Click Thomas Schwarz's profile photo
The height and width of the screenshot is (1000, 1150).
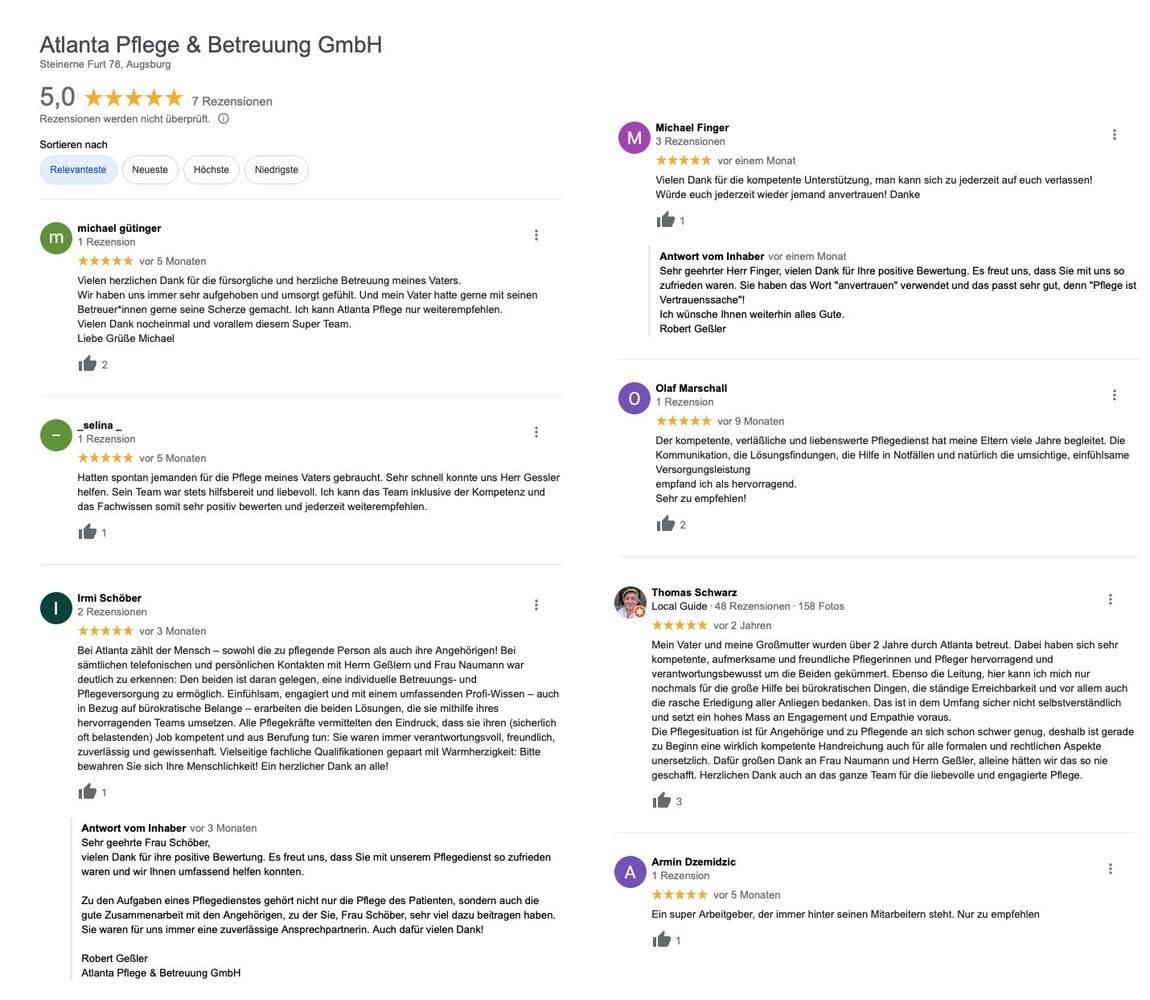coord(630,602)
